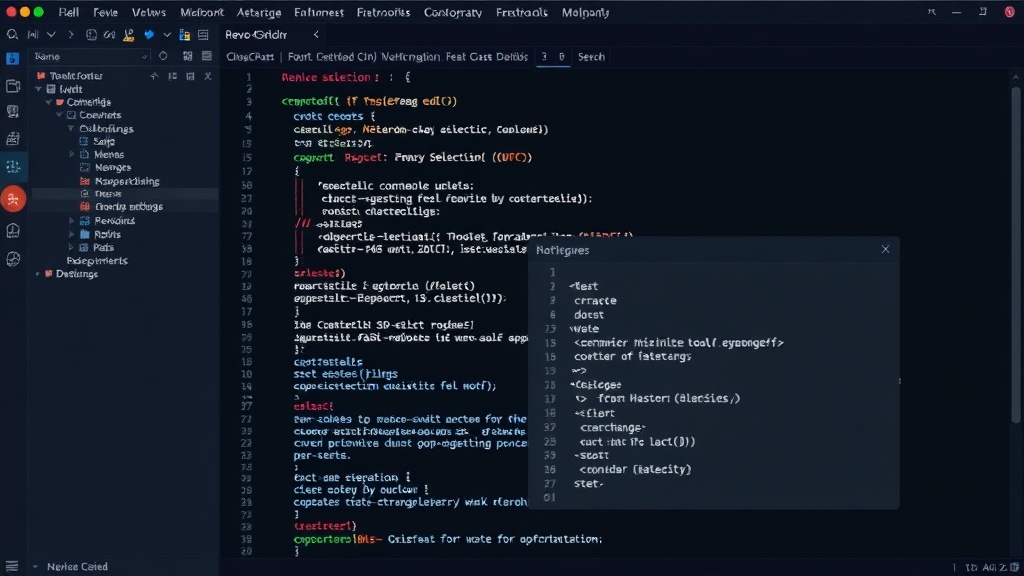Click the circle icon next to Name field
Image resolution: width=1024 pixels, height=576 pixels.
coord(163,56)
